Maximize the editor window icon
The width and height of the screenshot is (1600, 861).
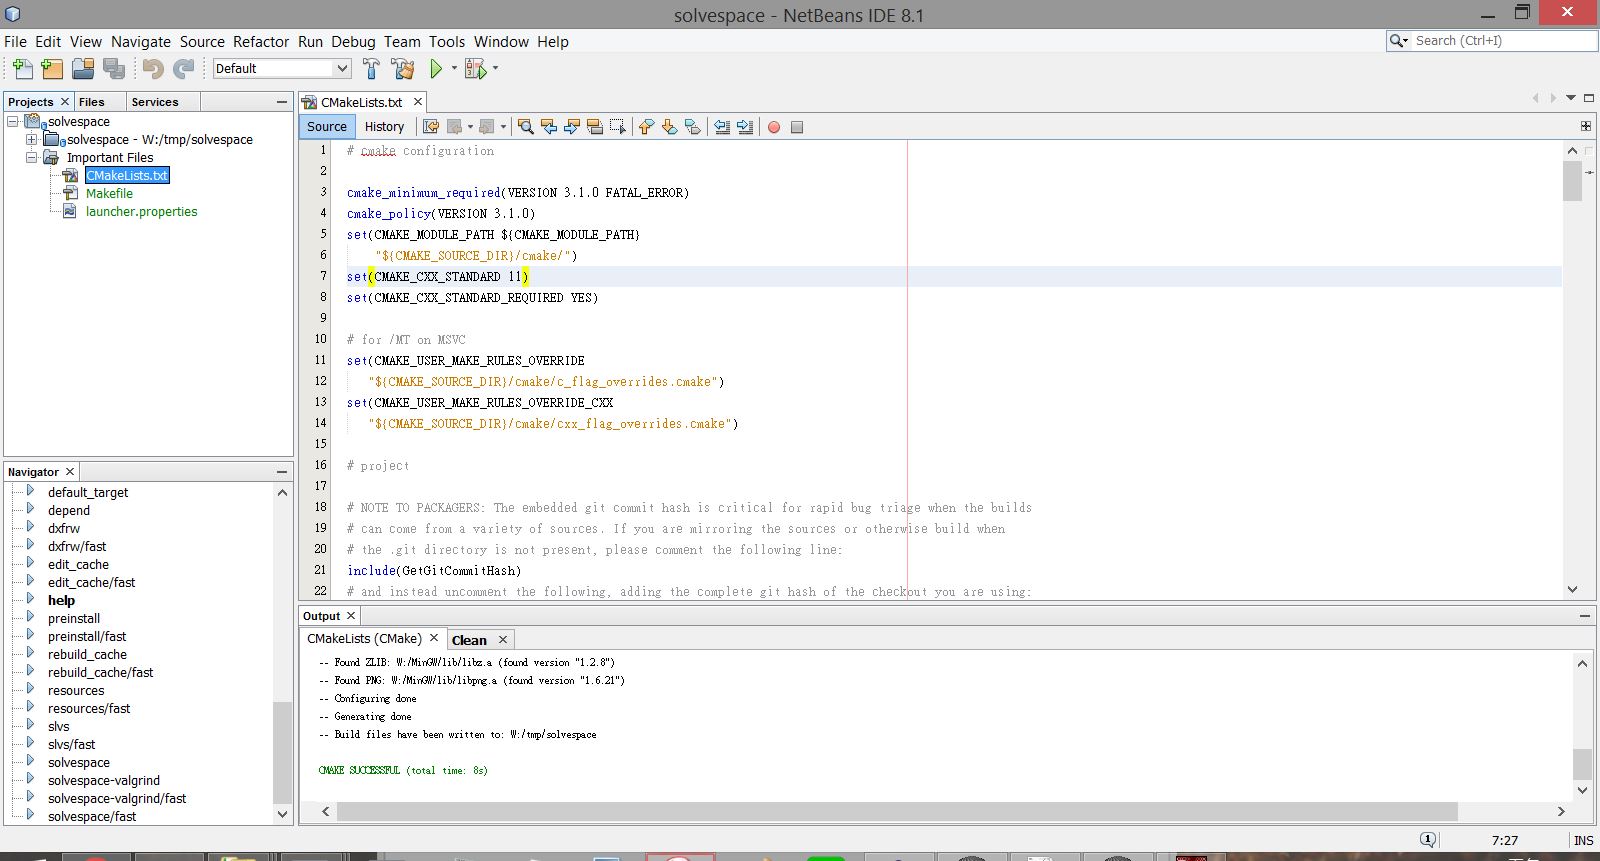pos(1588,98)
